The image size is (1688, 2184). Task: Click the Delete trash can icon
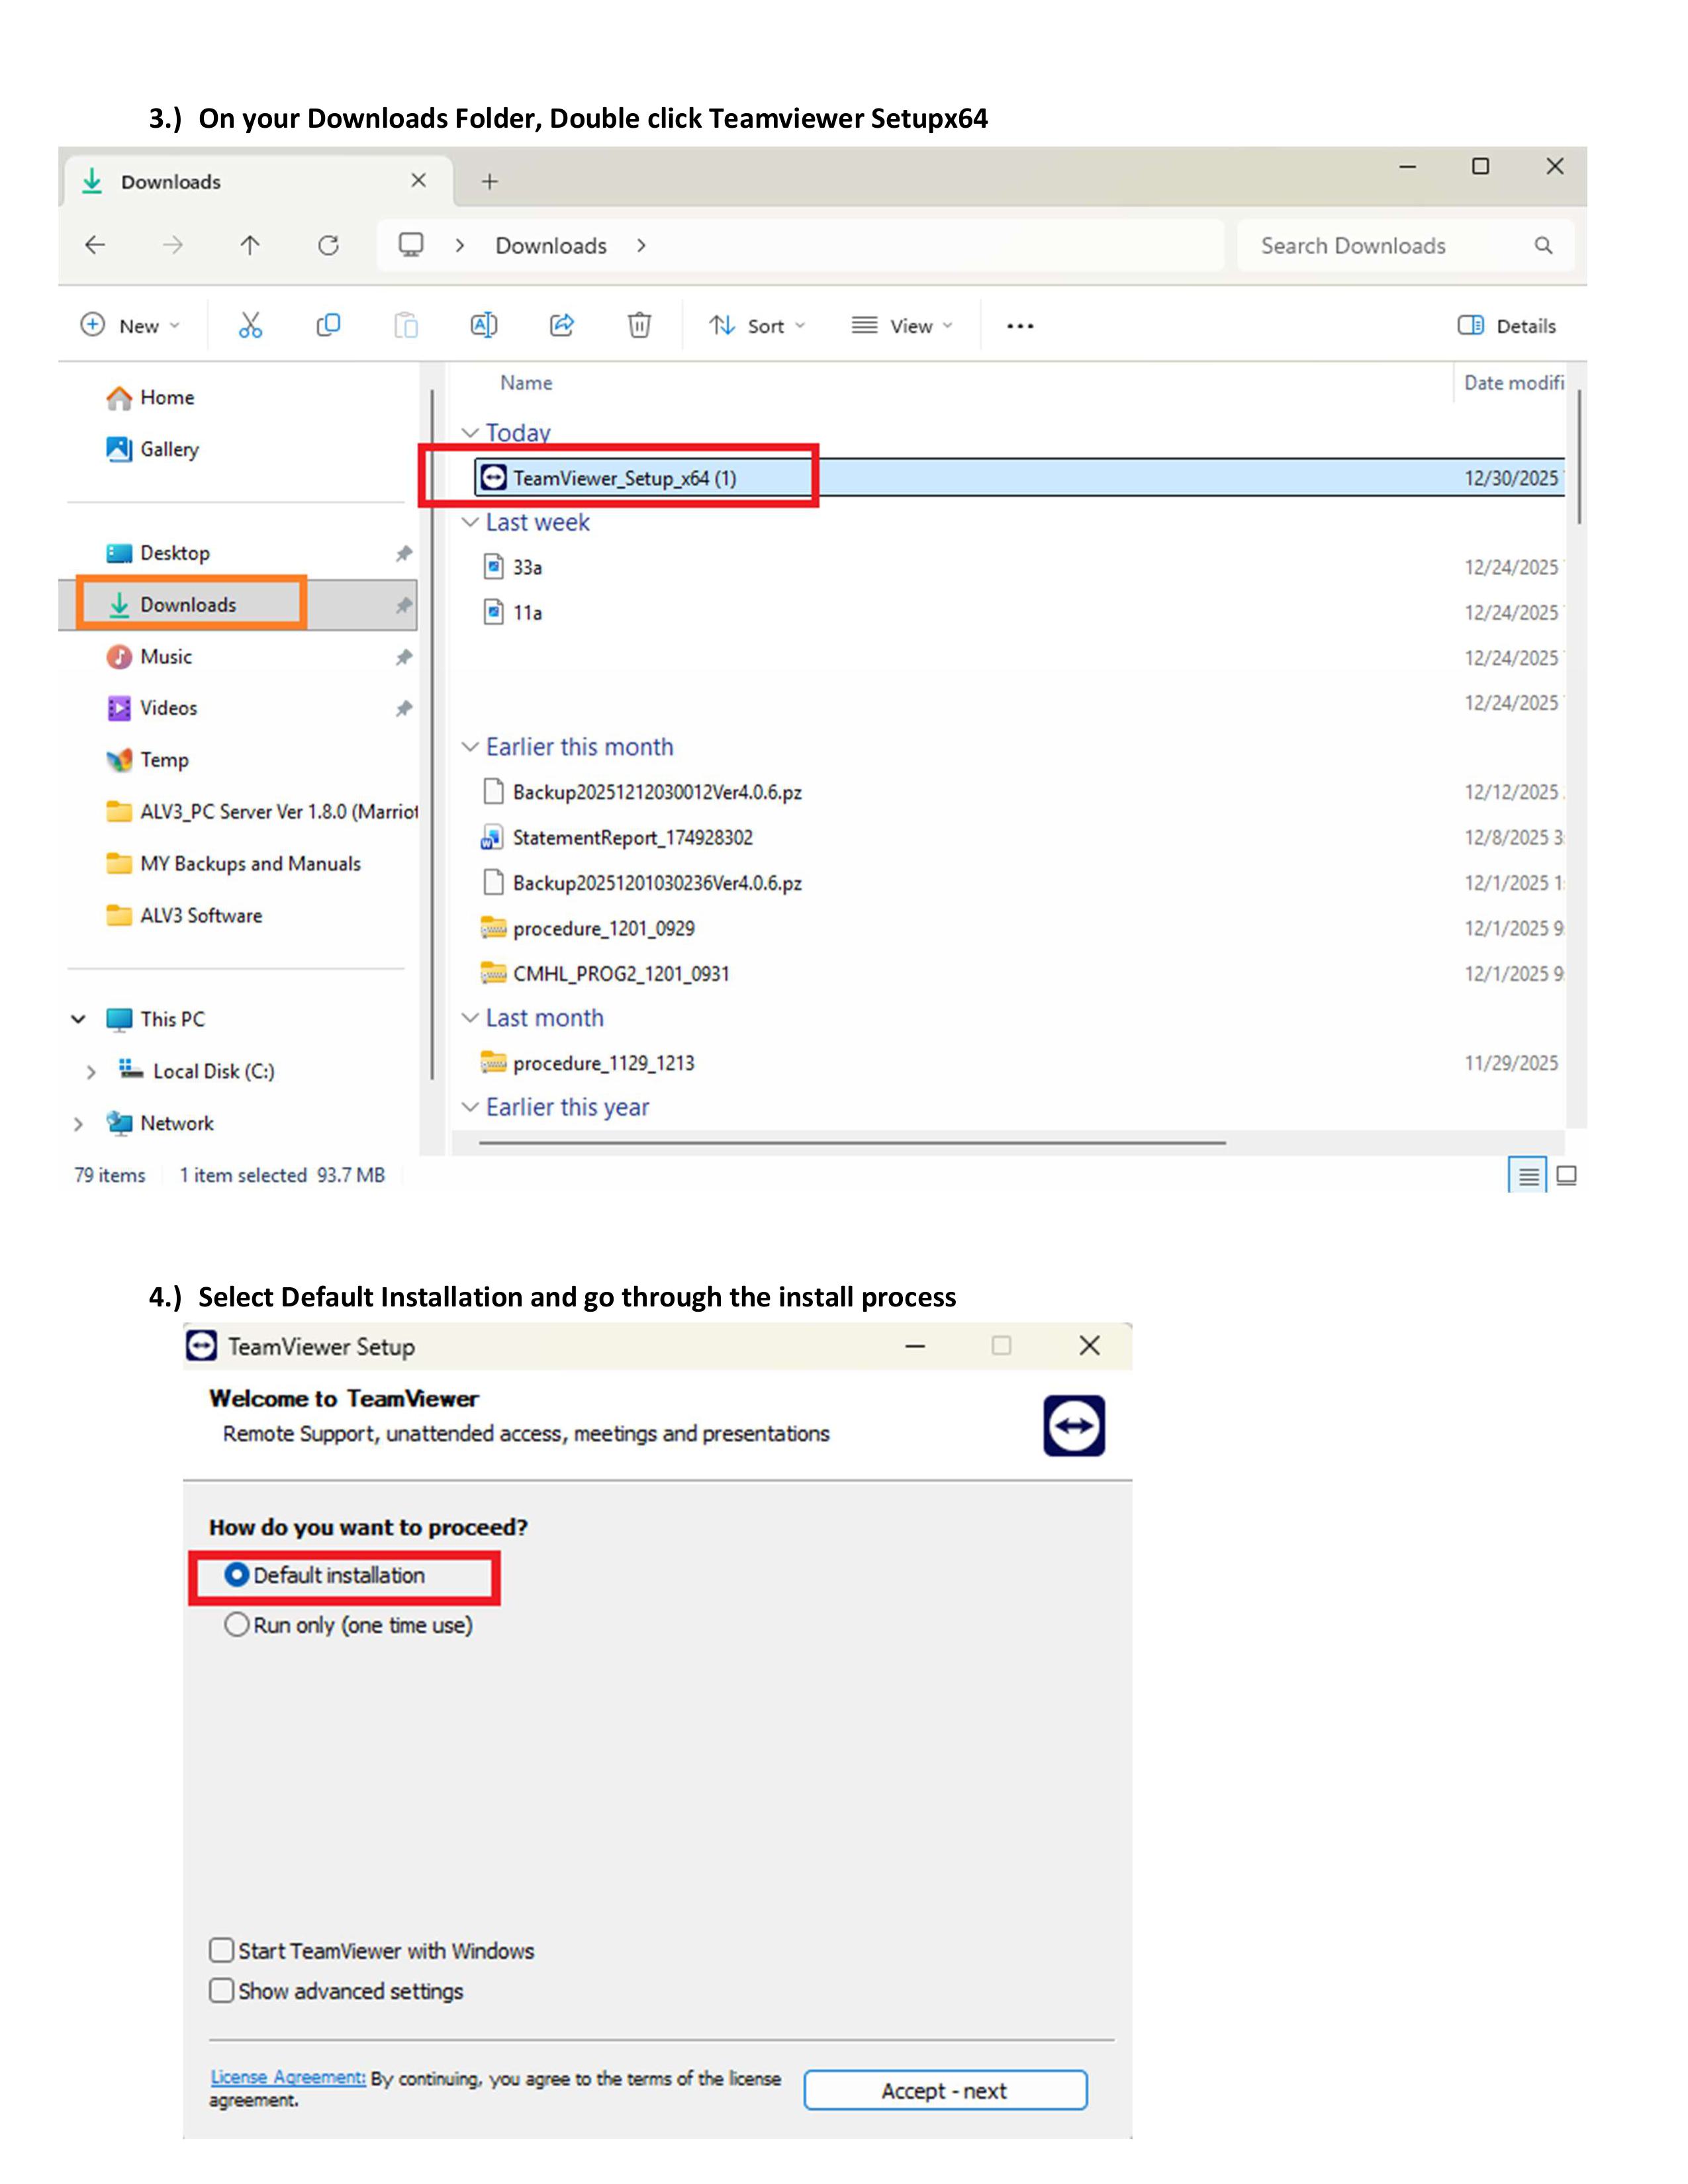[639, 325]
